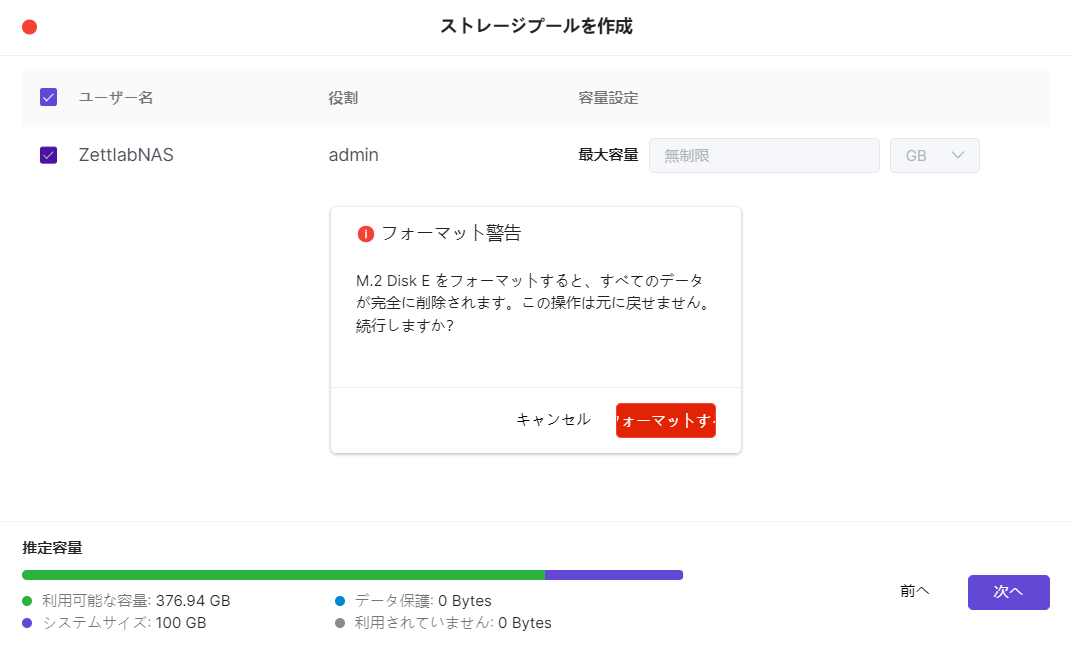
Task: Click the purple system-size bar segment
Action: [613, 575]
